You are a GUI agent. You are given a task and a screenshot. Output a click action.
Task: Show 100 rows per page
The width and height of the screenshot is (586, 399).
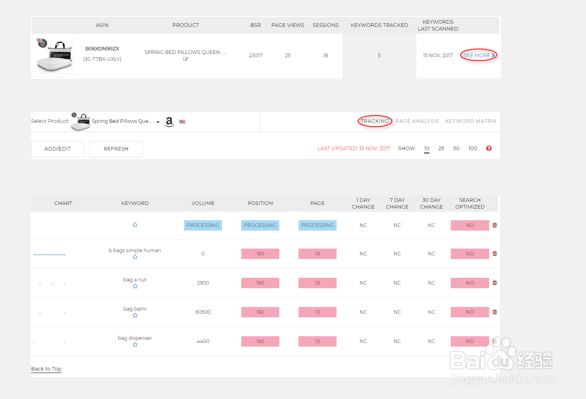point(473,148)
